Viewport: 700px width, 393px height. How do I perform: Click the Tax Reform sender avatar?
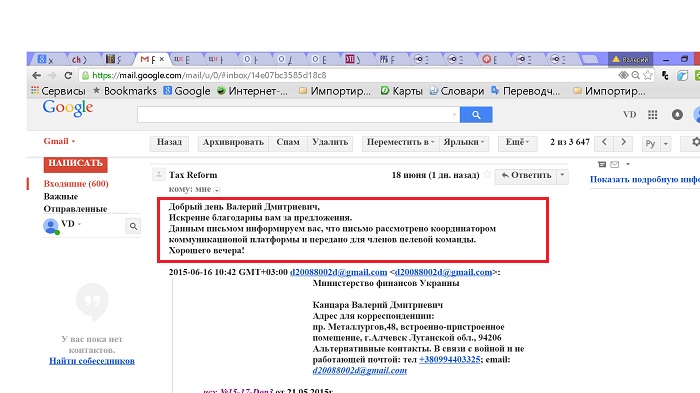(x=158, y=175)
